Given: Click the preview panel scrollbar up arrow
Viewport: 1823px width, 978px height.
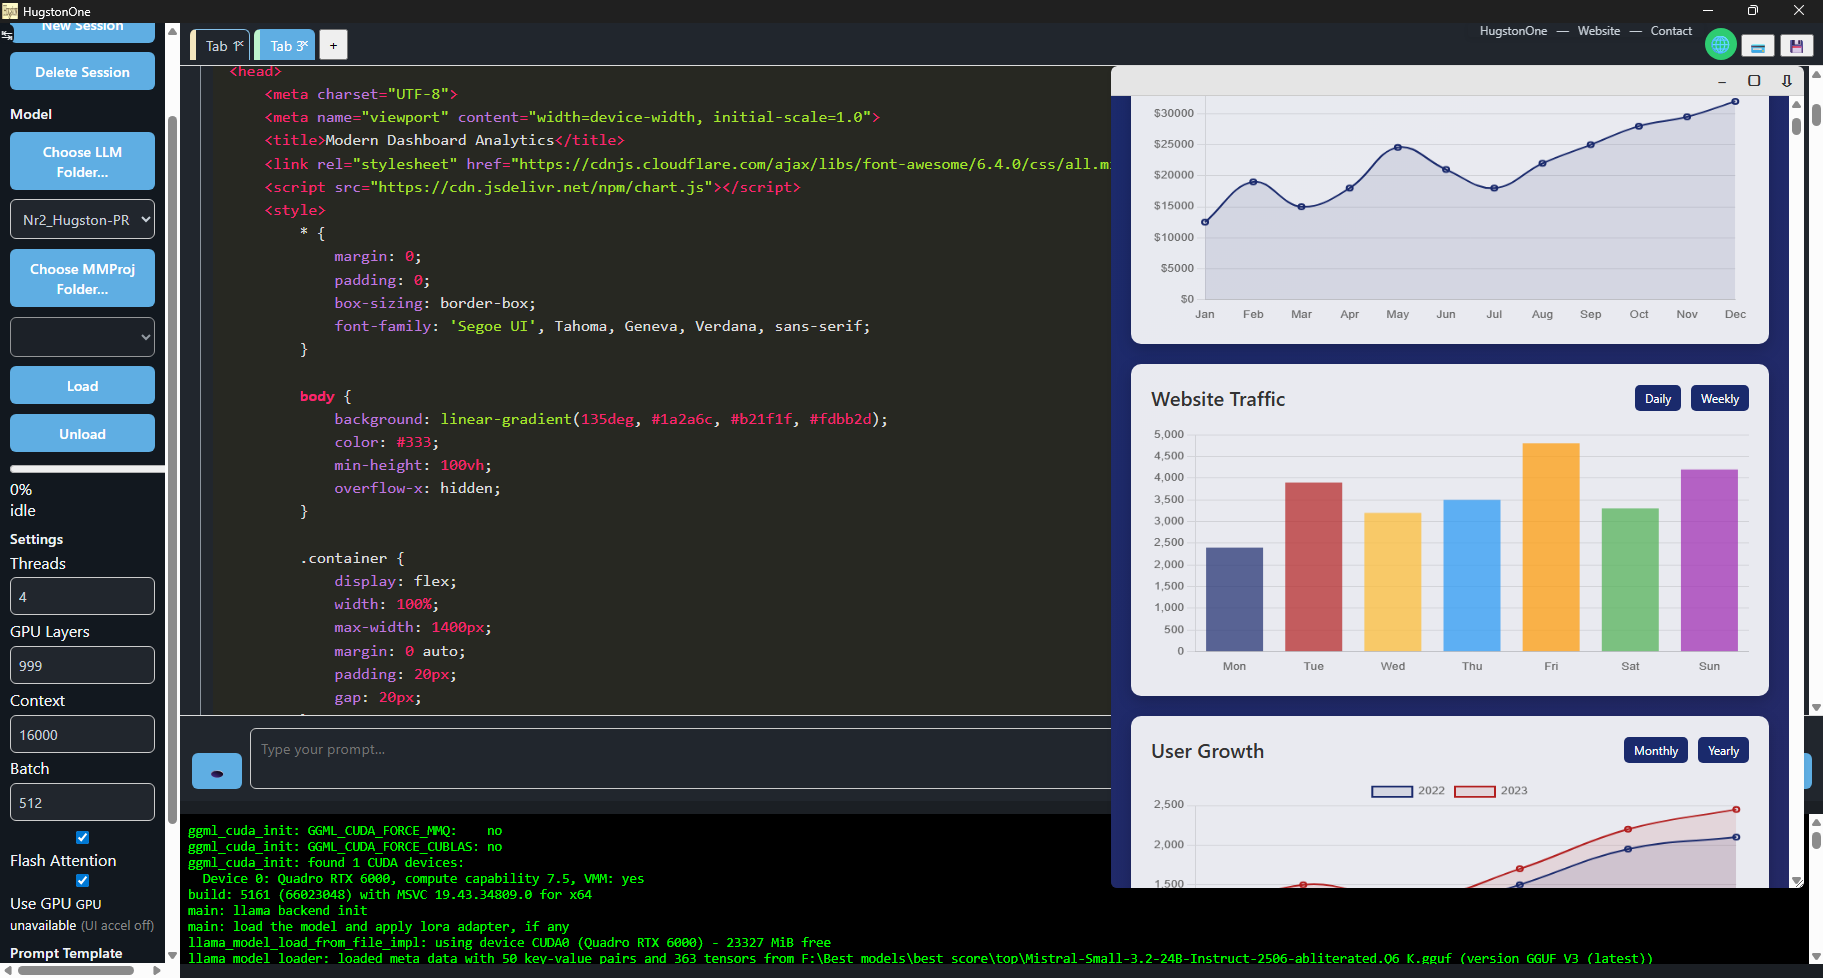Looking at the screenshot, I should coord(1796,104).
